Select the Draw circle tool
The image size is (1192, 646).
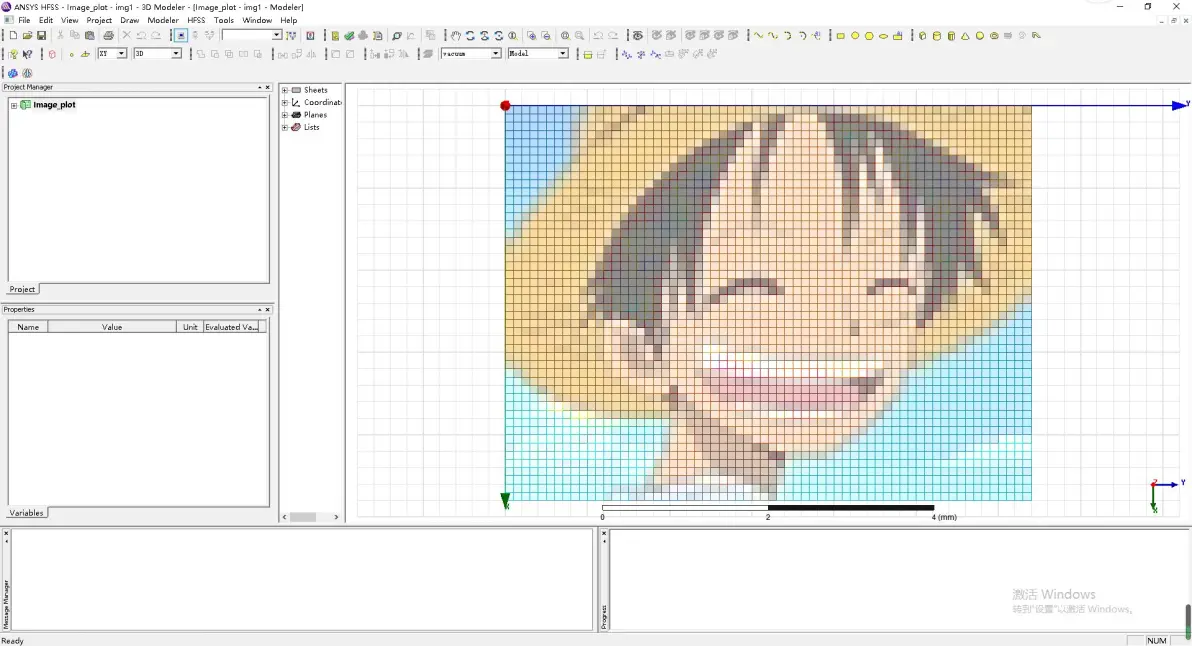coord(854,36)
